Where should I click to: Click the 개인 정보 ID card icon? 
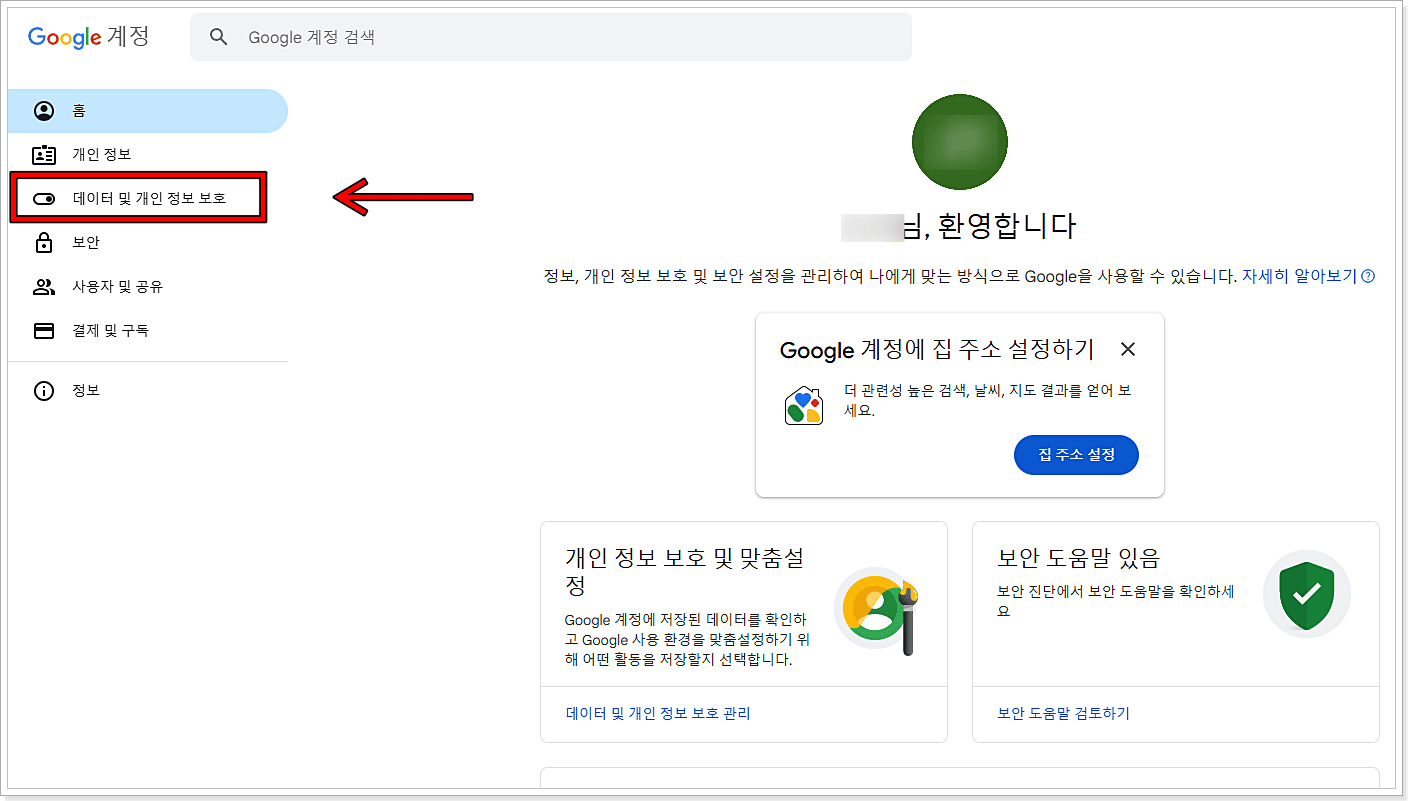(44, 154)
